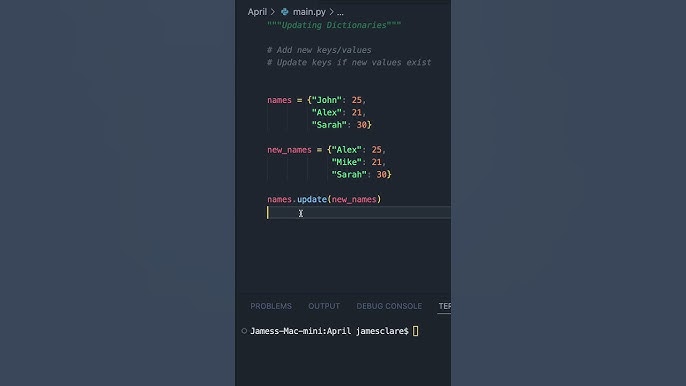
Task: Switch to the OUTPUT panel tab
Action: [x=324, y=306]
